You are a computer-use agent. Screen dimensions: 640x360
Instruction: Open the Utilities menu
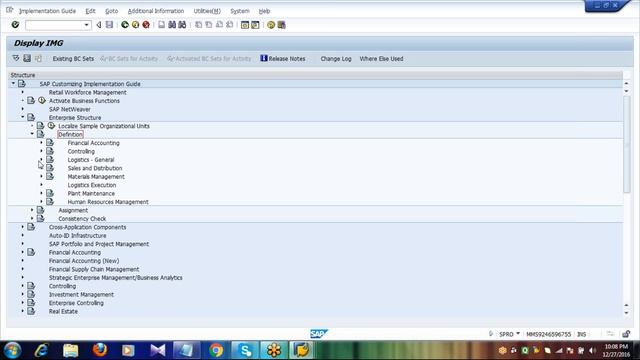(207, 11)
